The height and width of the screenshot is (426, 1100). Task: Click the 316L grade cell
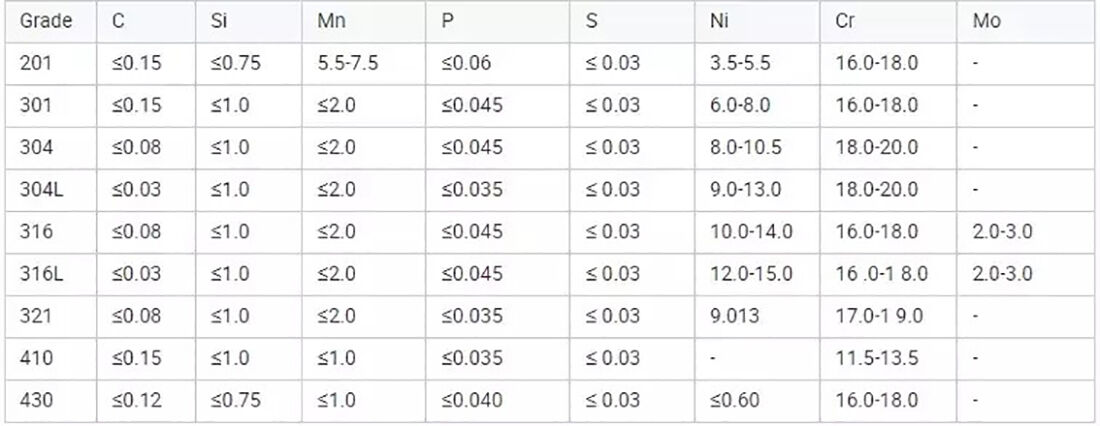coord(37,273)
